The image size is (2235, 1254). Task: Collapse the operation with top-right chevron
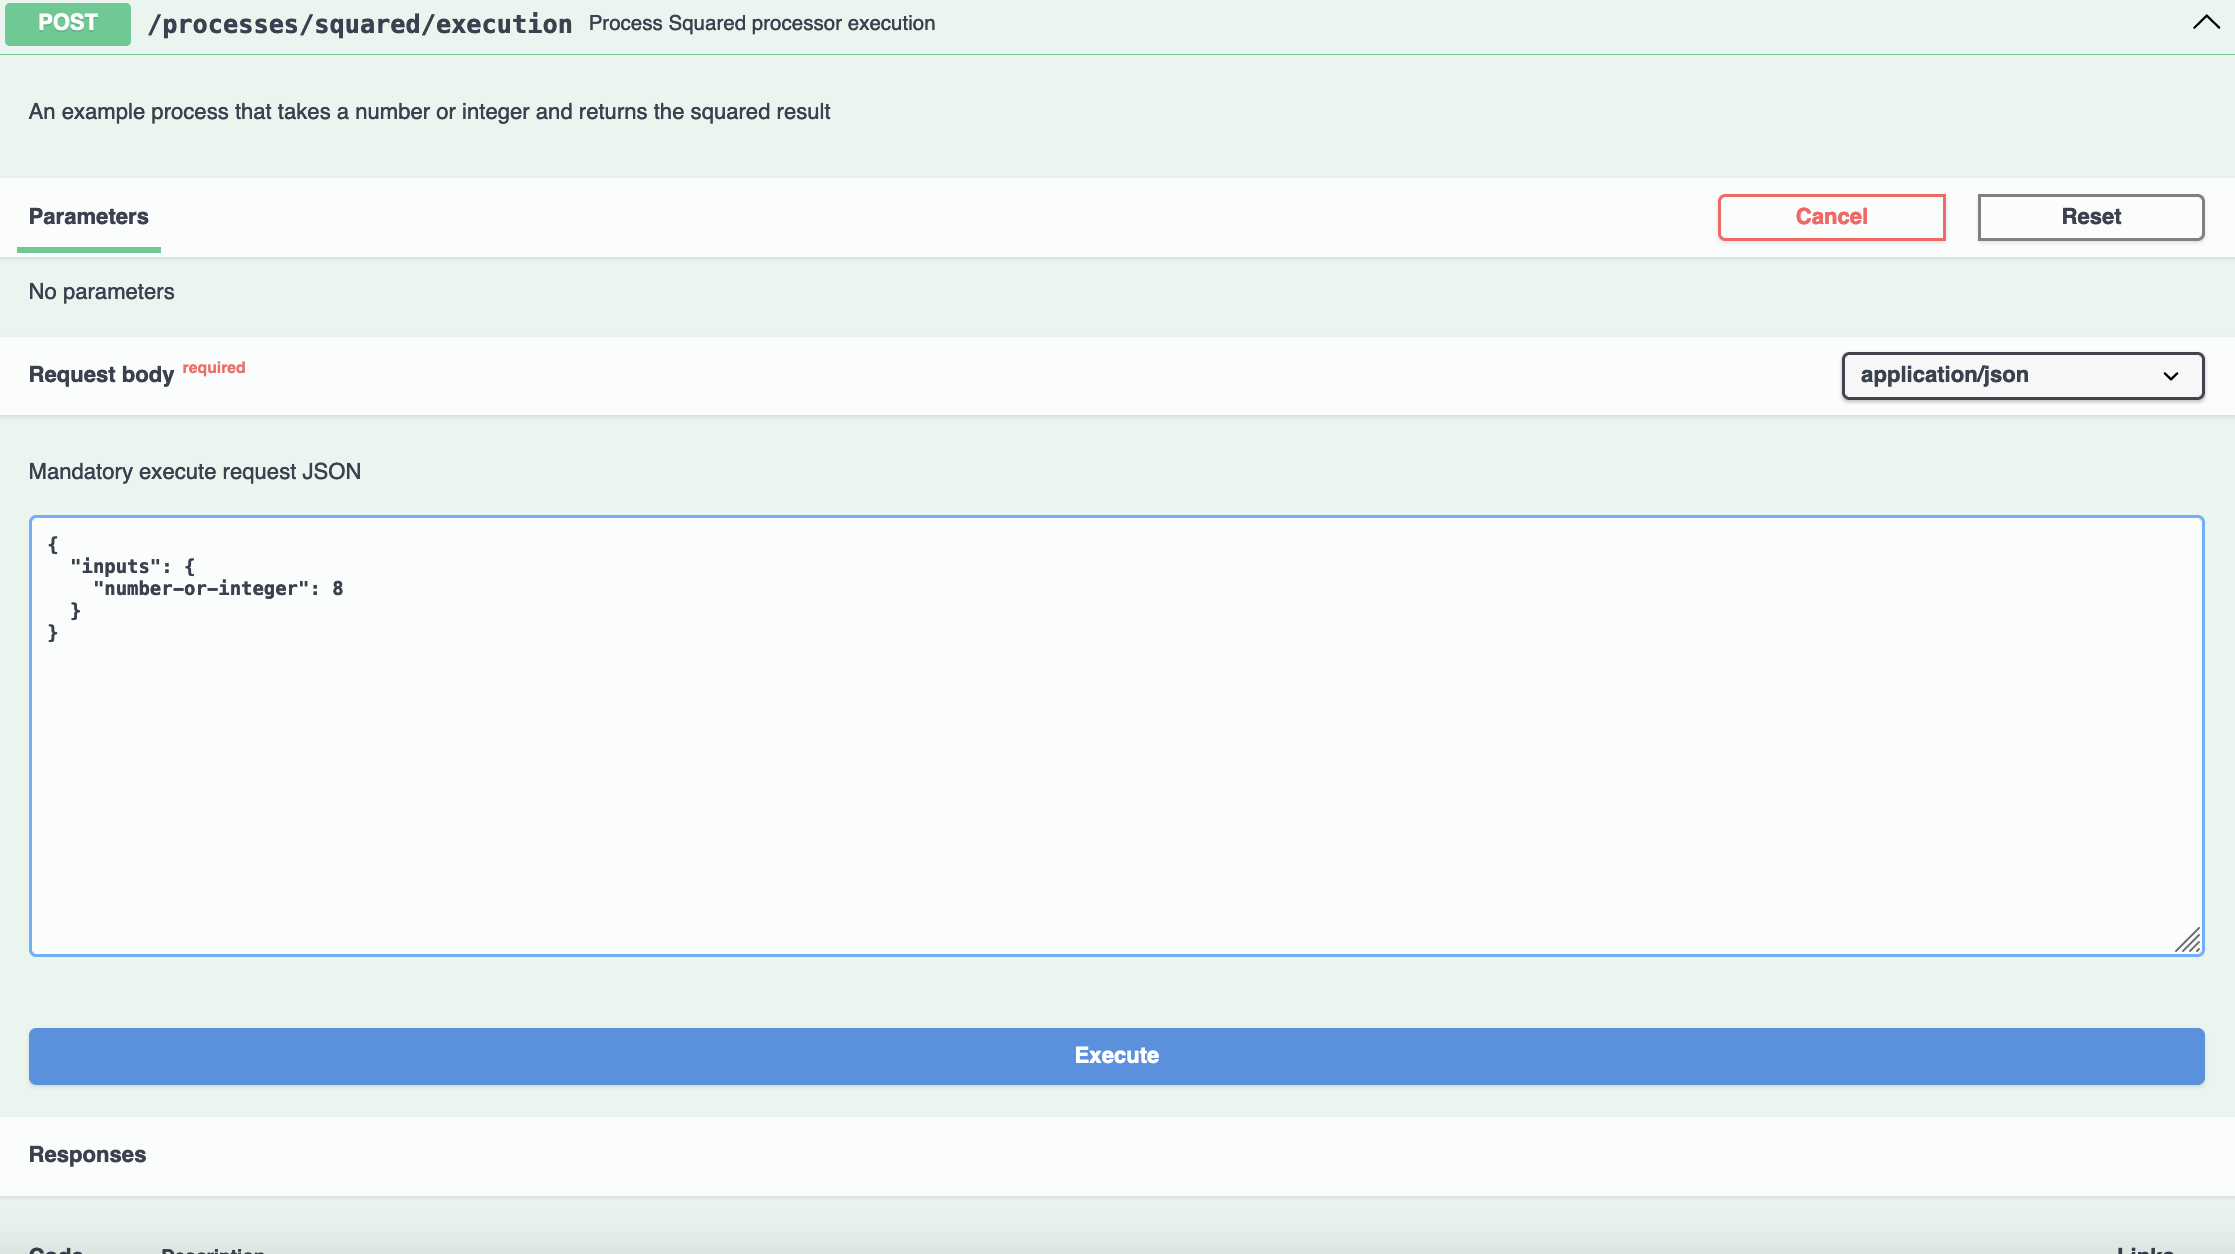coord(2205,22)
